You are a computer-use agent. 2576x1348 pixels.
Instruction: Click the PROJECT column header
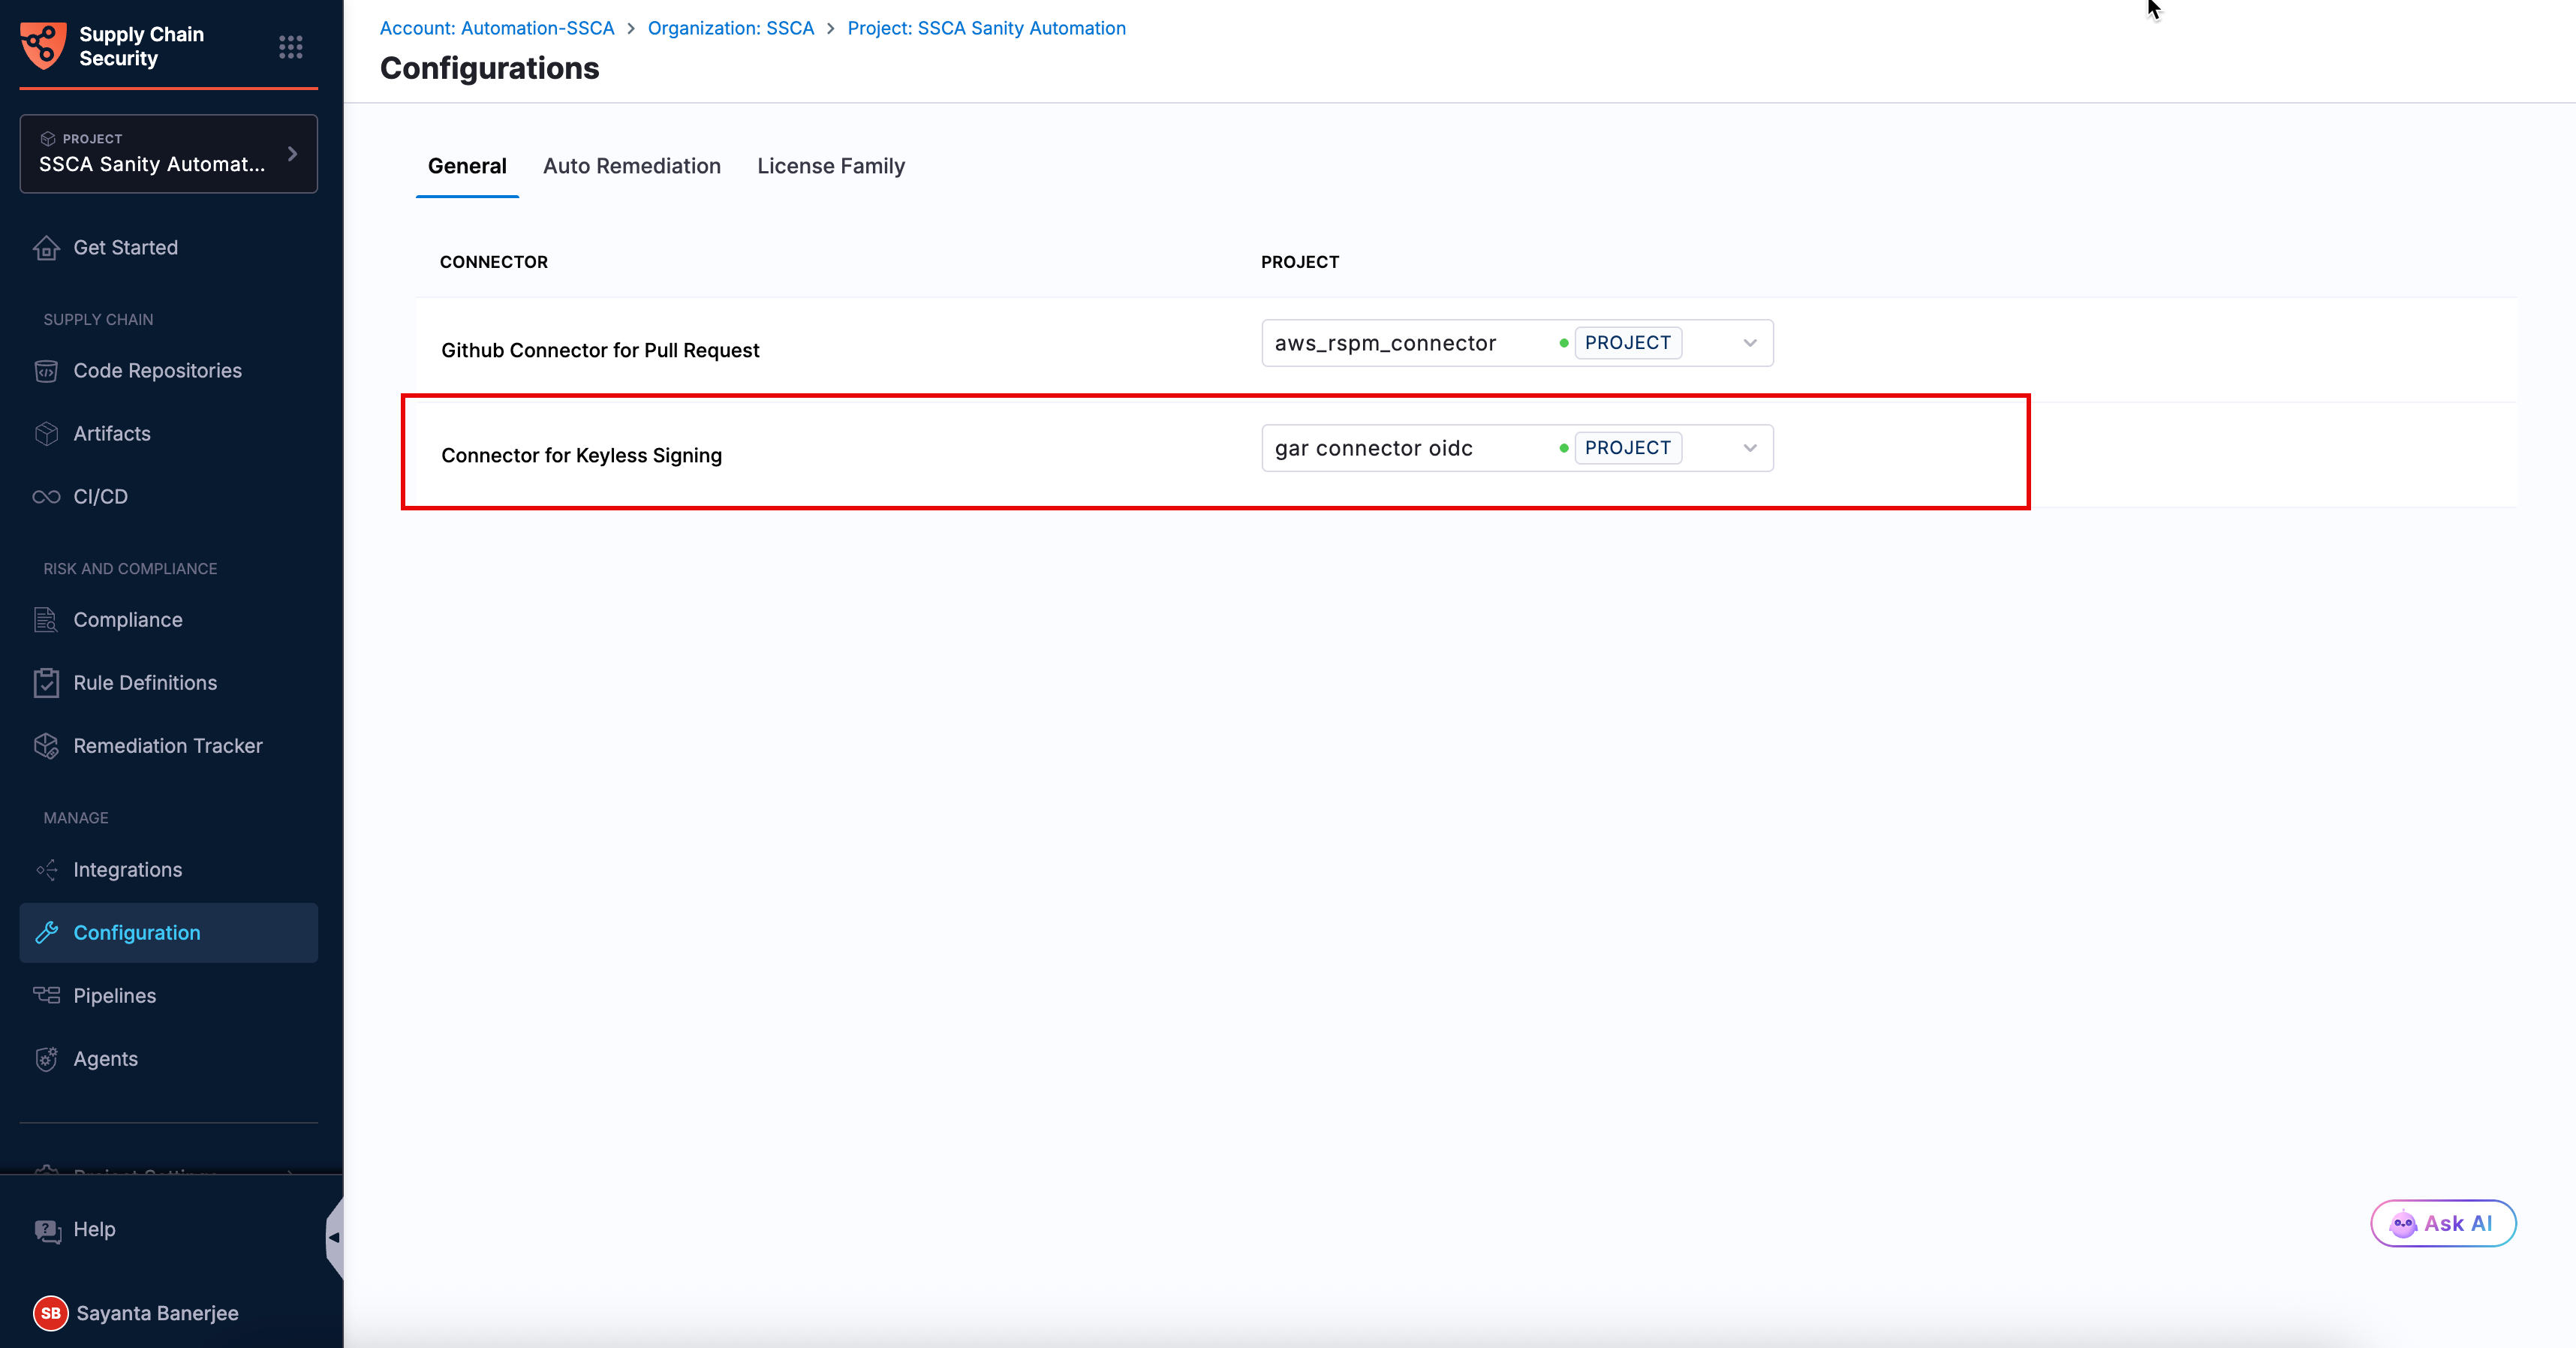1300,262
